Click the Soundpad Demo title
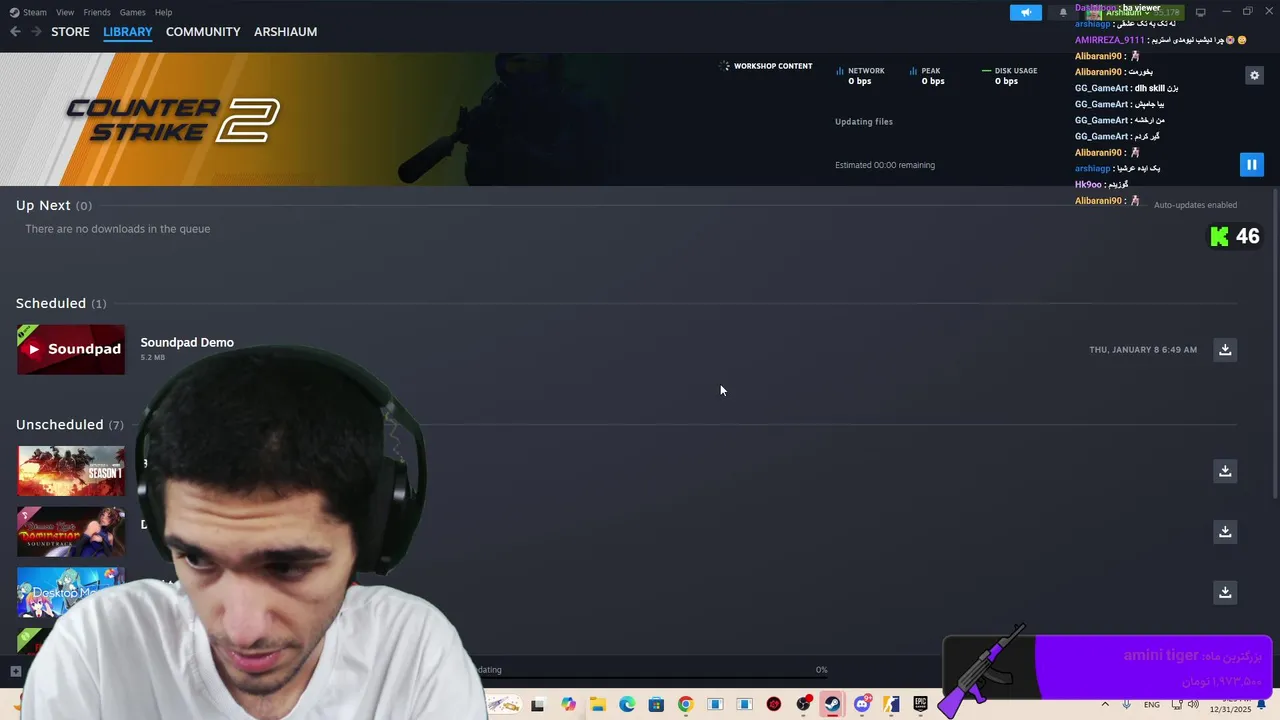This screenshot has height=720, width=1280. pyautogui.click(x=187, y=342)
